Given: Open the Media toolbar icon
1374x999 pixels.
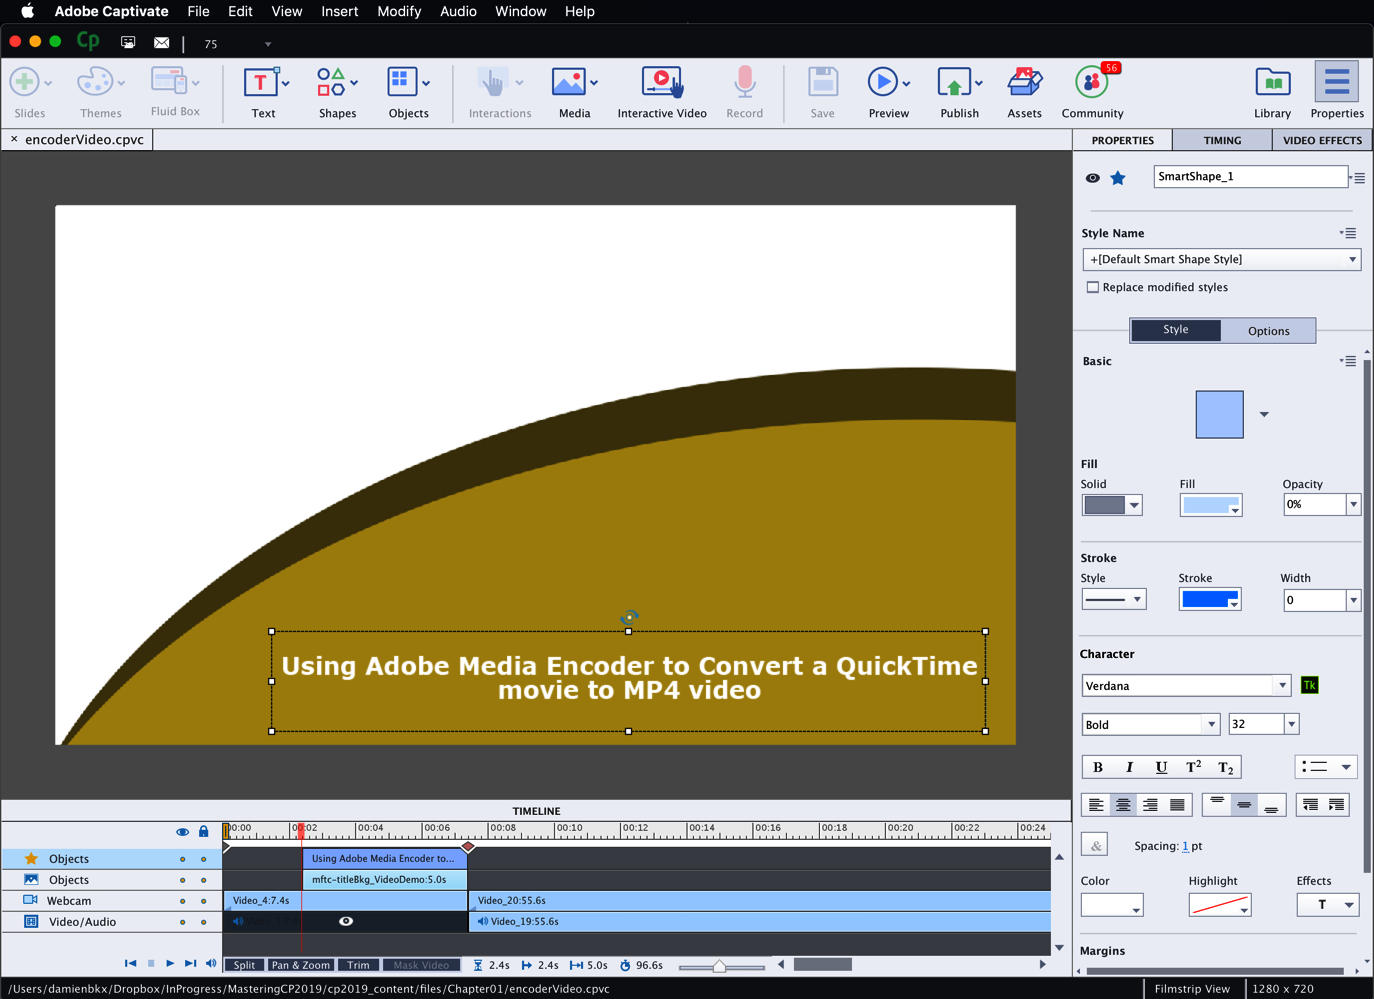Looking at the screenshot, I should (x=568, y=82).
